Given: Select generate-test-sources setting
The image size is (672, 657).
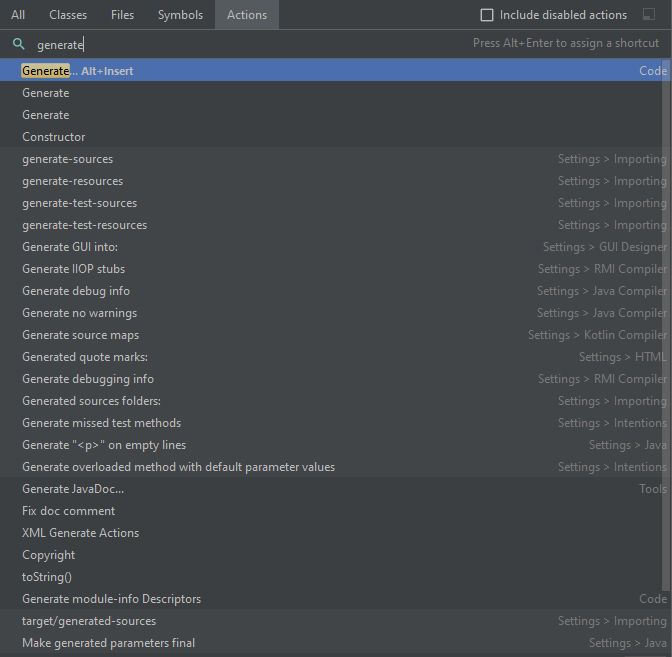Looking at the screenshot, I should 335,203.
